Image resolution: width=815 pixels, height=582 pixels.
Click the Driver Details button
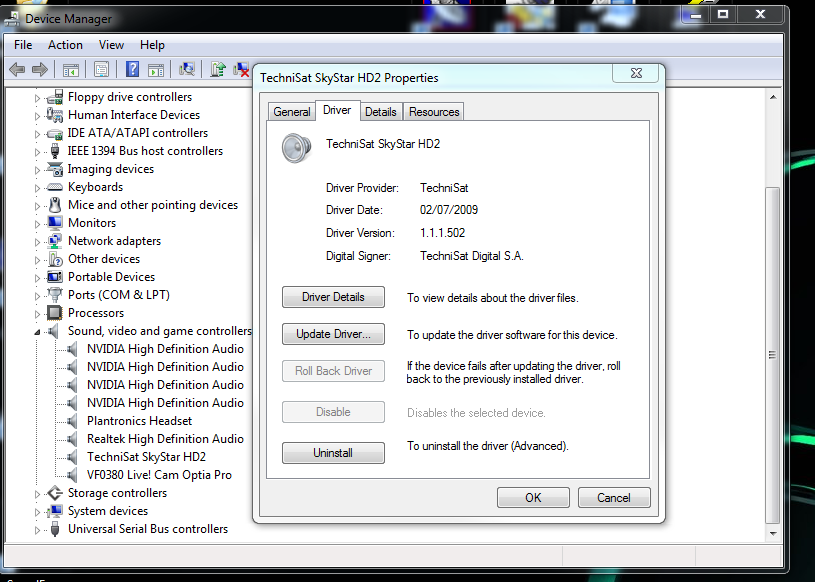coord(333,297)
